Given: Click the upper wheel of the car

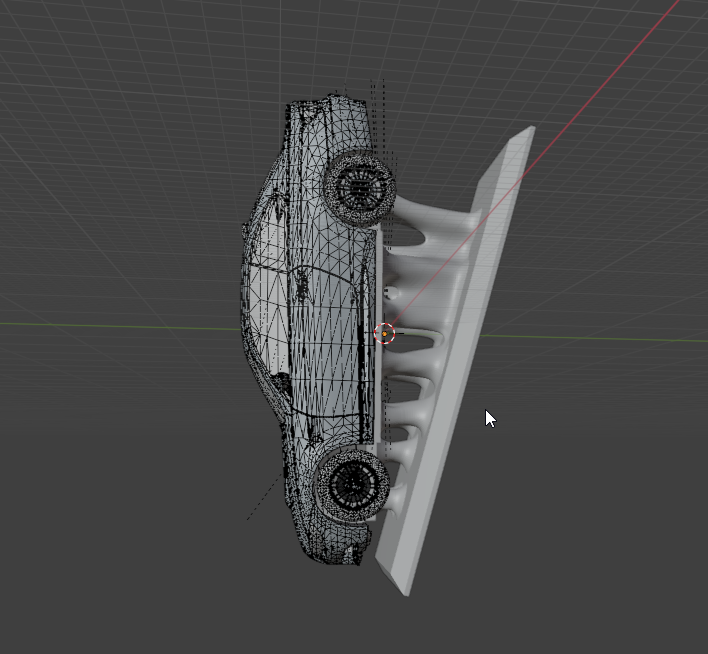Looking at the screenshot, I should (x=359, y=187).
